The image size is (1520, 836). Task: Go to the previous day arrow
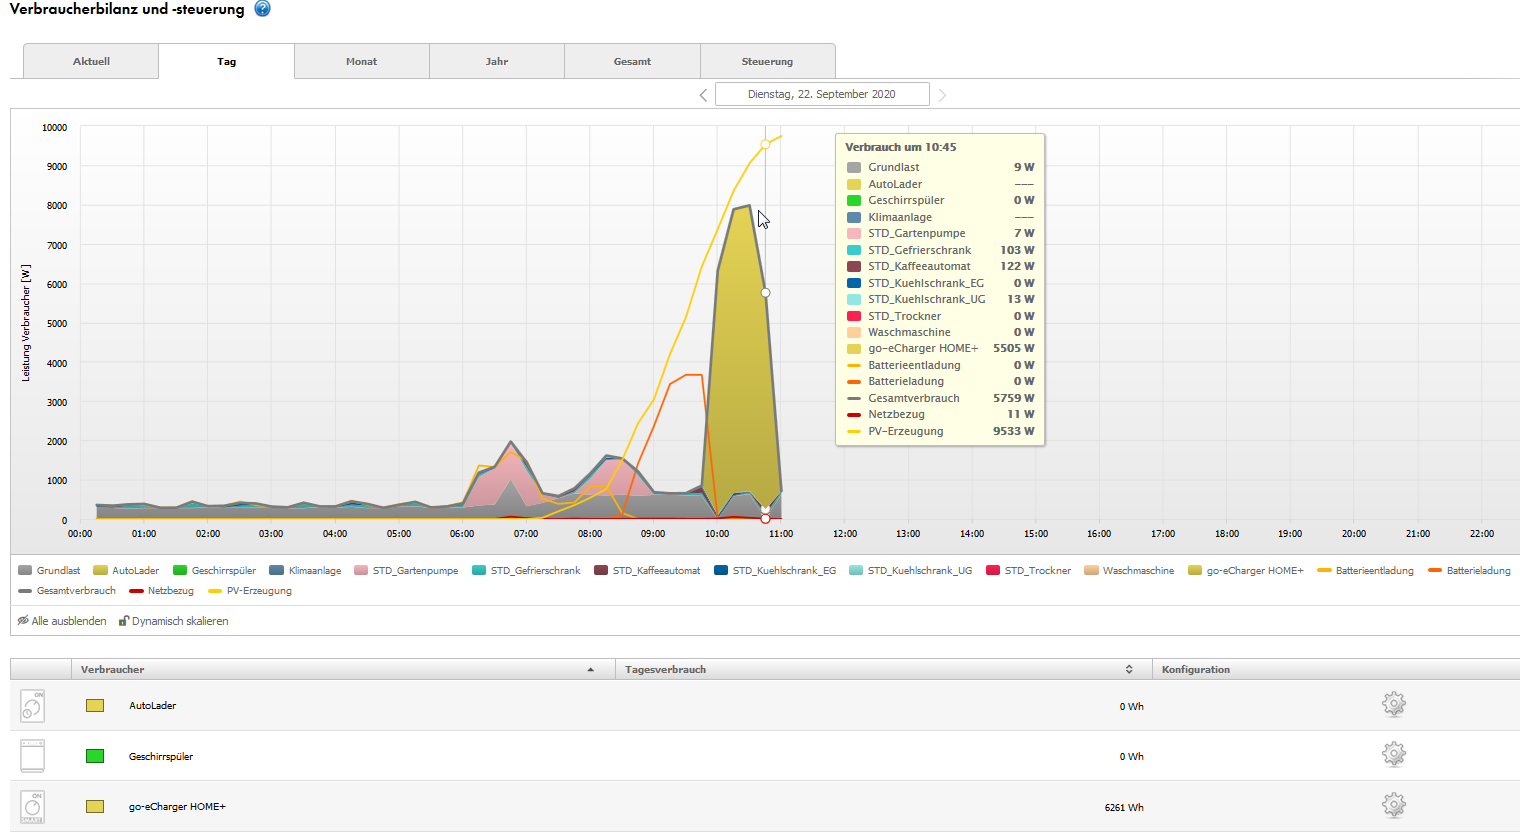point(703,95)
